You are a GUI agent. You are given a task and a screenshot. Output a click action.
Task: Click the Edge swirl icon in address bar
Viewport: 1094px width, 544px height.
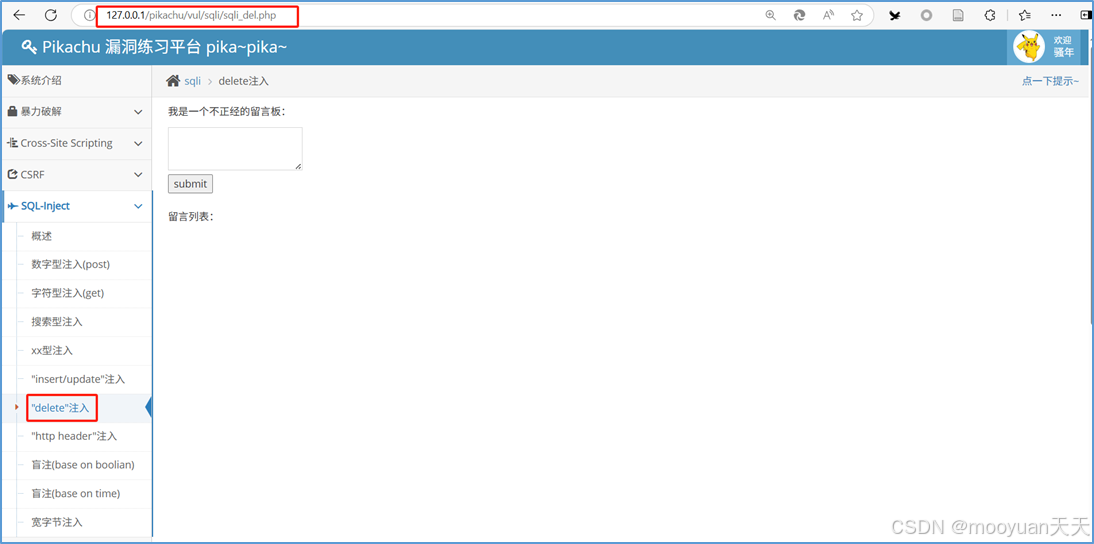pyautogui.click(x=800, y=15)
